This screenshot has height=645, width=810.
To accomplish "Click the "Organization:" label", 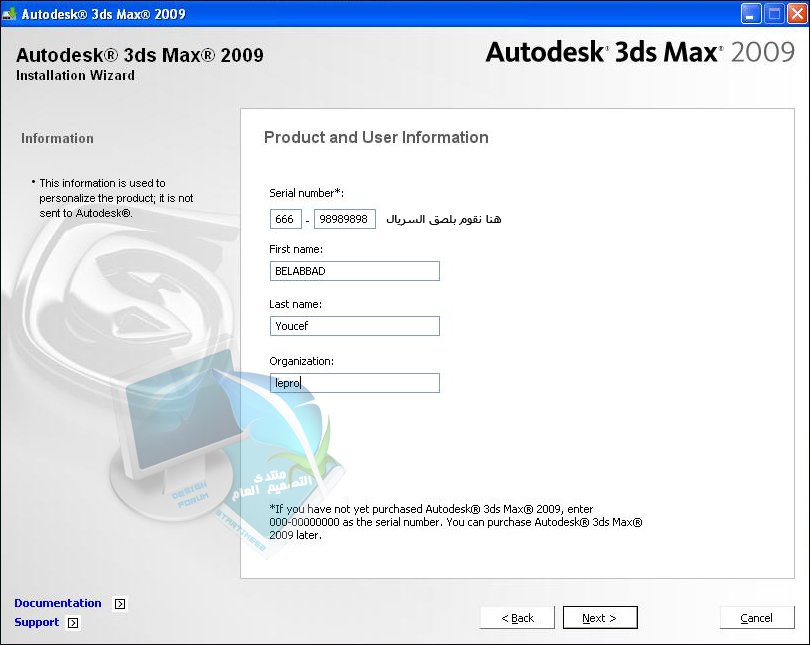I will [x=301, y=361].
